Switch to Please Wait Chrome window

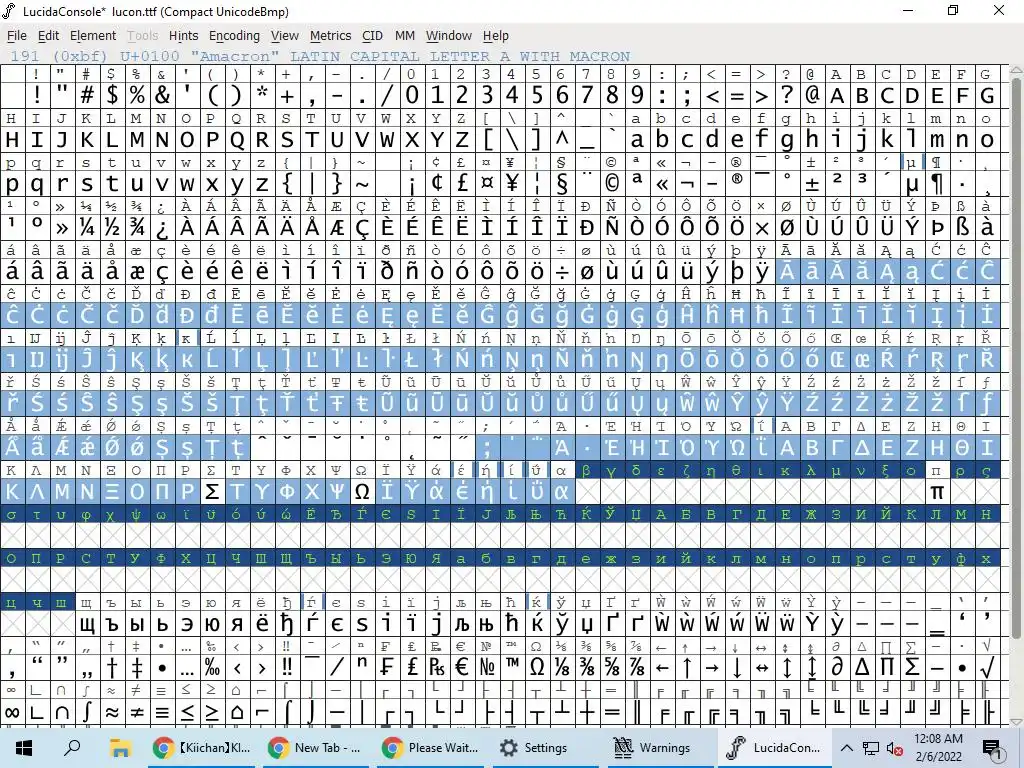431,748
